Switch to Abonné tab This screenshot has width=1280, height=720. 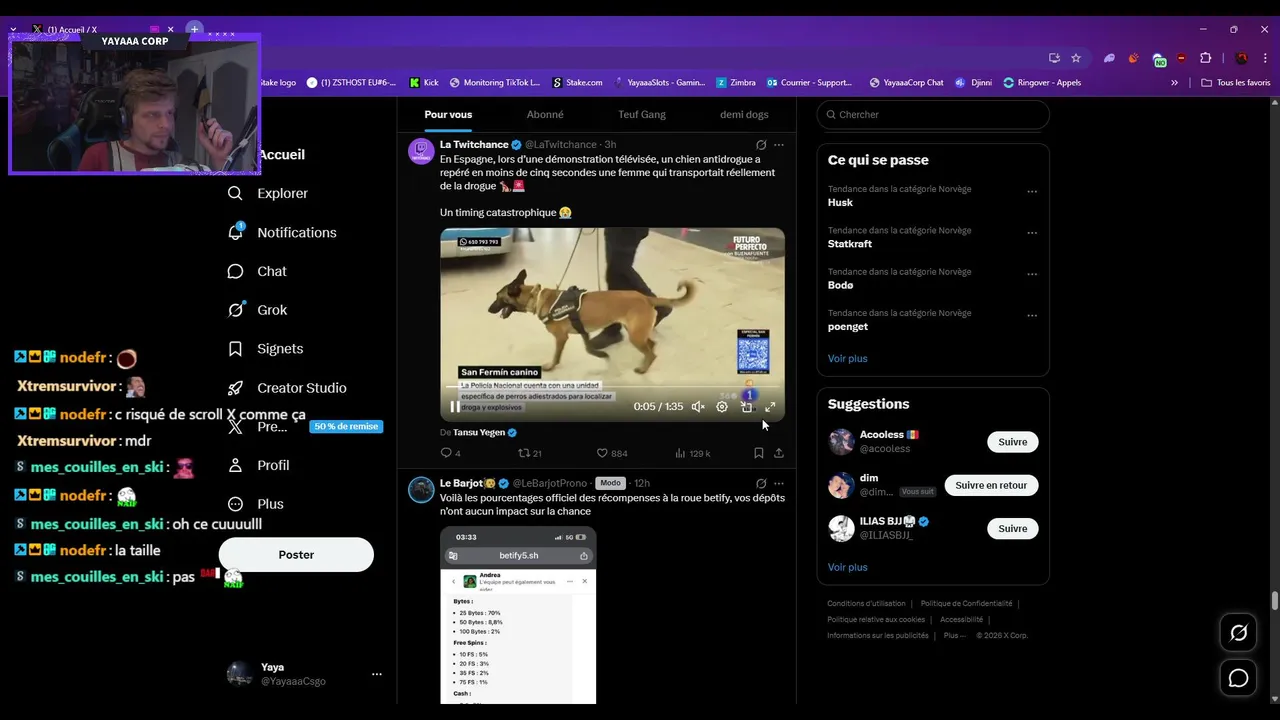pos(545,114)
